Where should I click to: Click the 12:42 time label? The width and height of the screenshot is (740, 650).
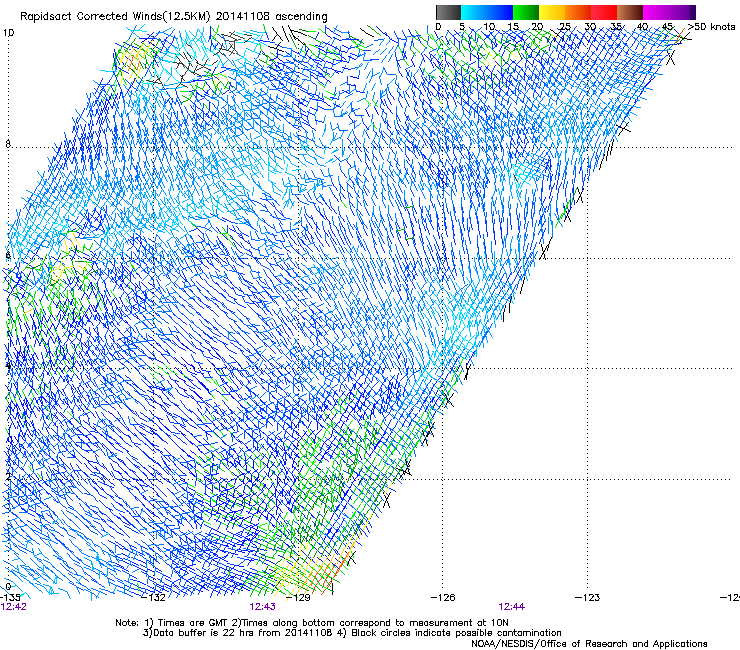(x=14, y=607)
